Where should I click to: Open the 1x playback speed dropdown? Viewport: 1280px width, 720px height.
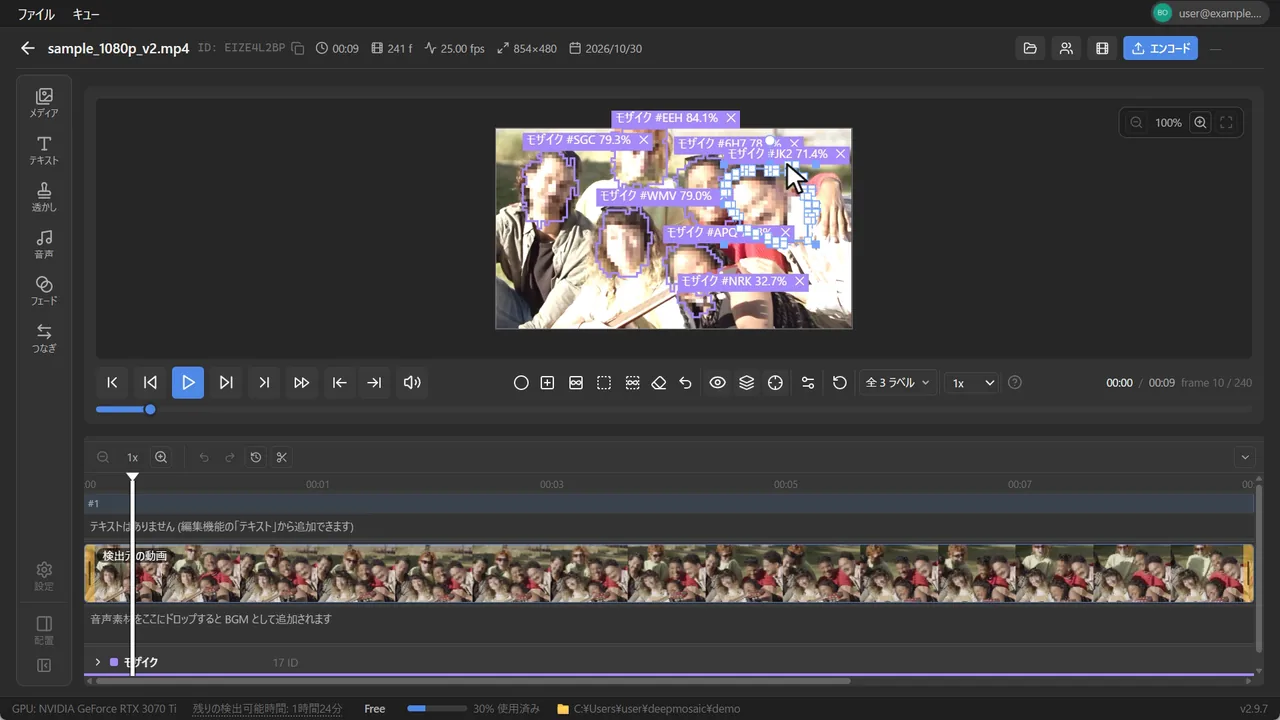tap(973, 383)
